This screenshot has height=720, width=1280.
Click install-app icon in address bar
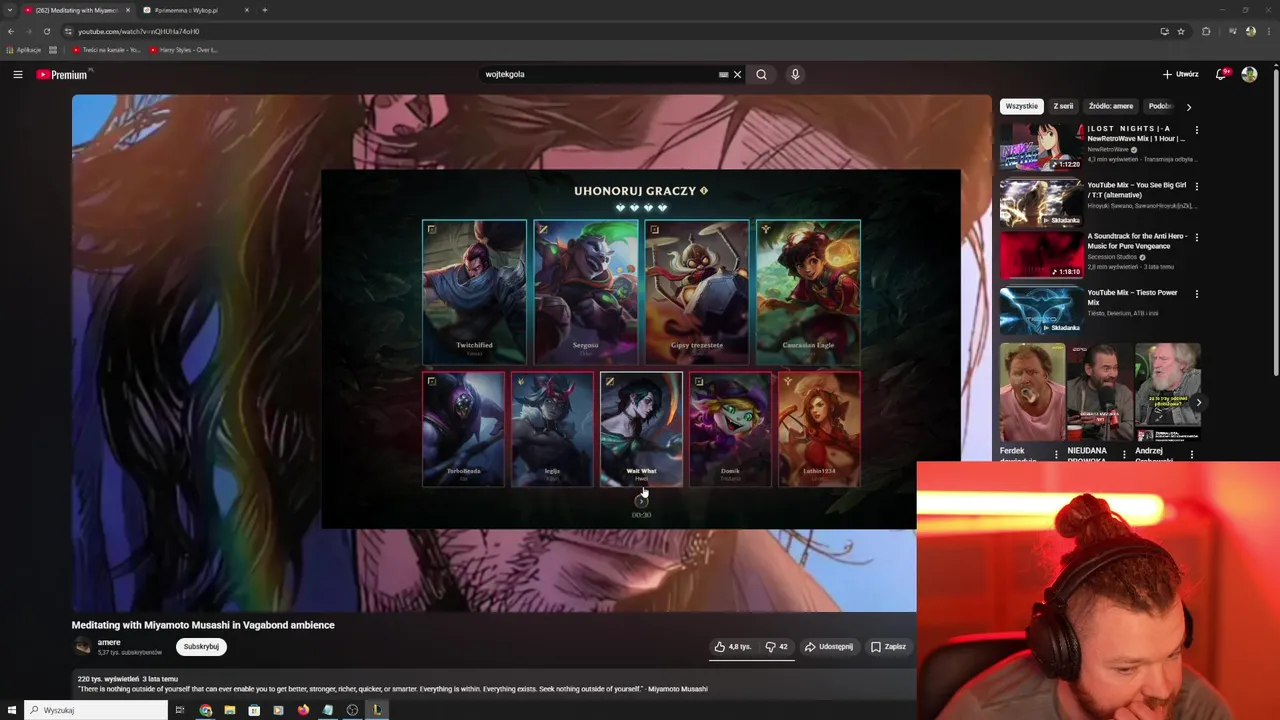pos(1164,31)
